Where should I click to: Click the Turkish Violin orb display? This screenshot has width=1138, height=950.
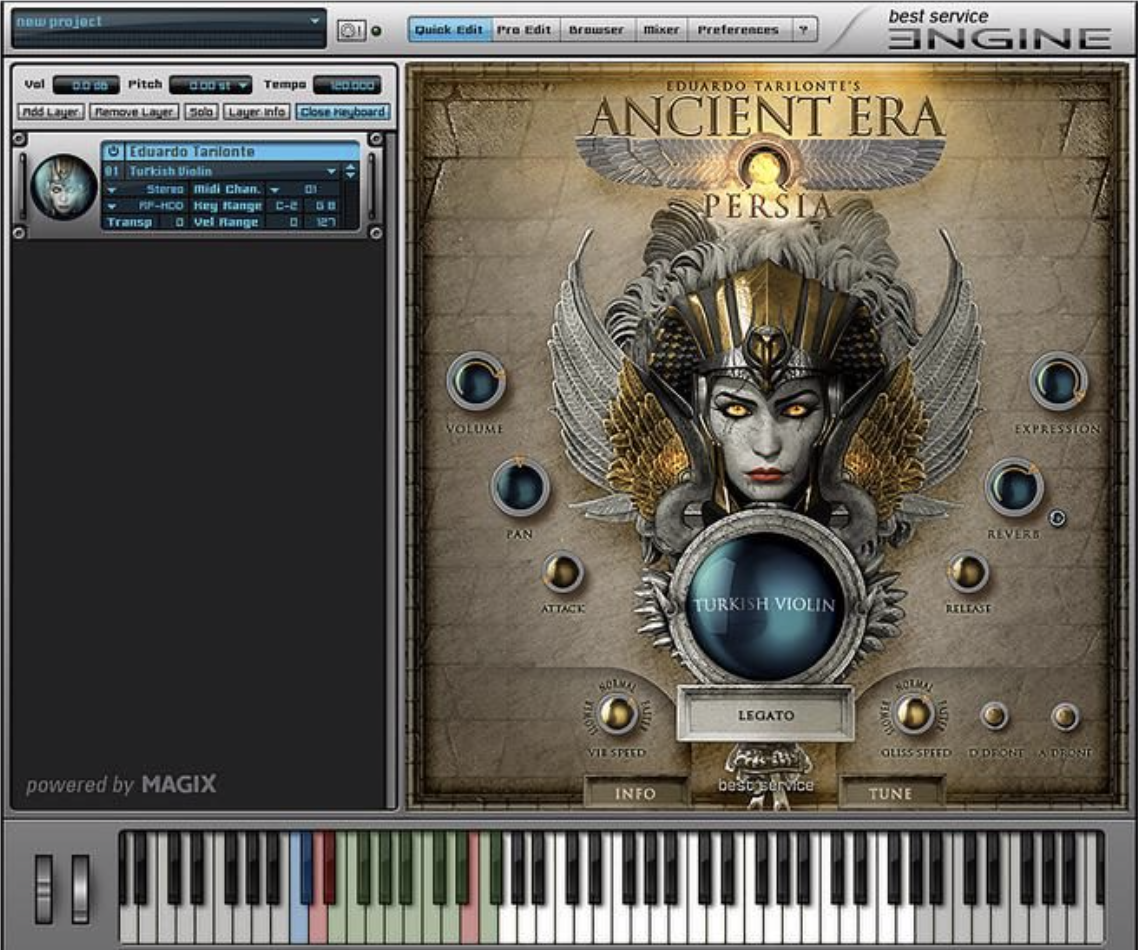[766, 604]
